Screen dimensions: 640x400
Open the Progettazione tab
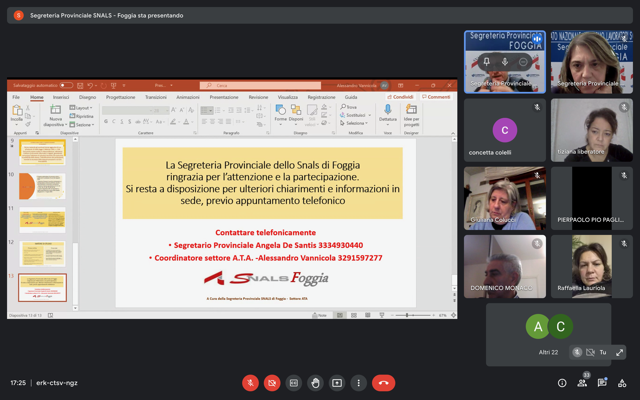120,97
